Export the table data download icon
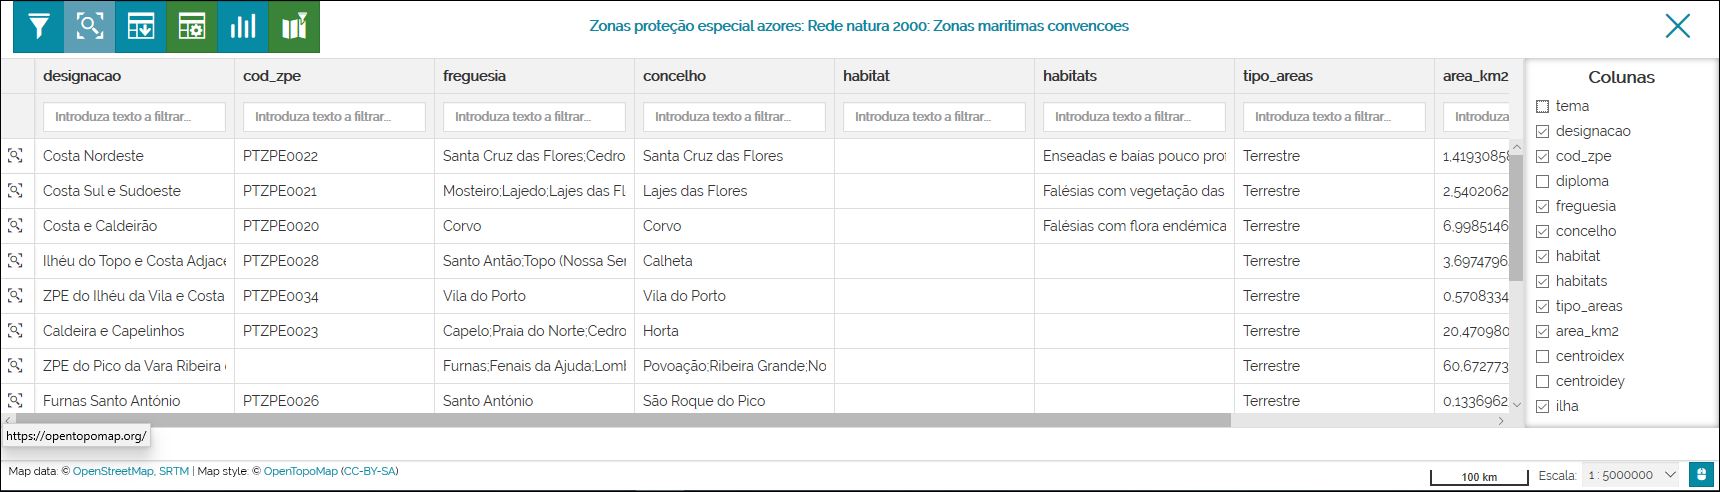This screenshot has height=492, width=1720. tap(141, 26)
